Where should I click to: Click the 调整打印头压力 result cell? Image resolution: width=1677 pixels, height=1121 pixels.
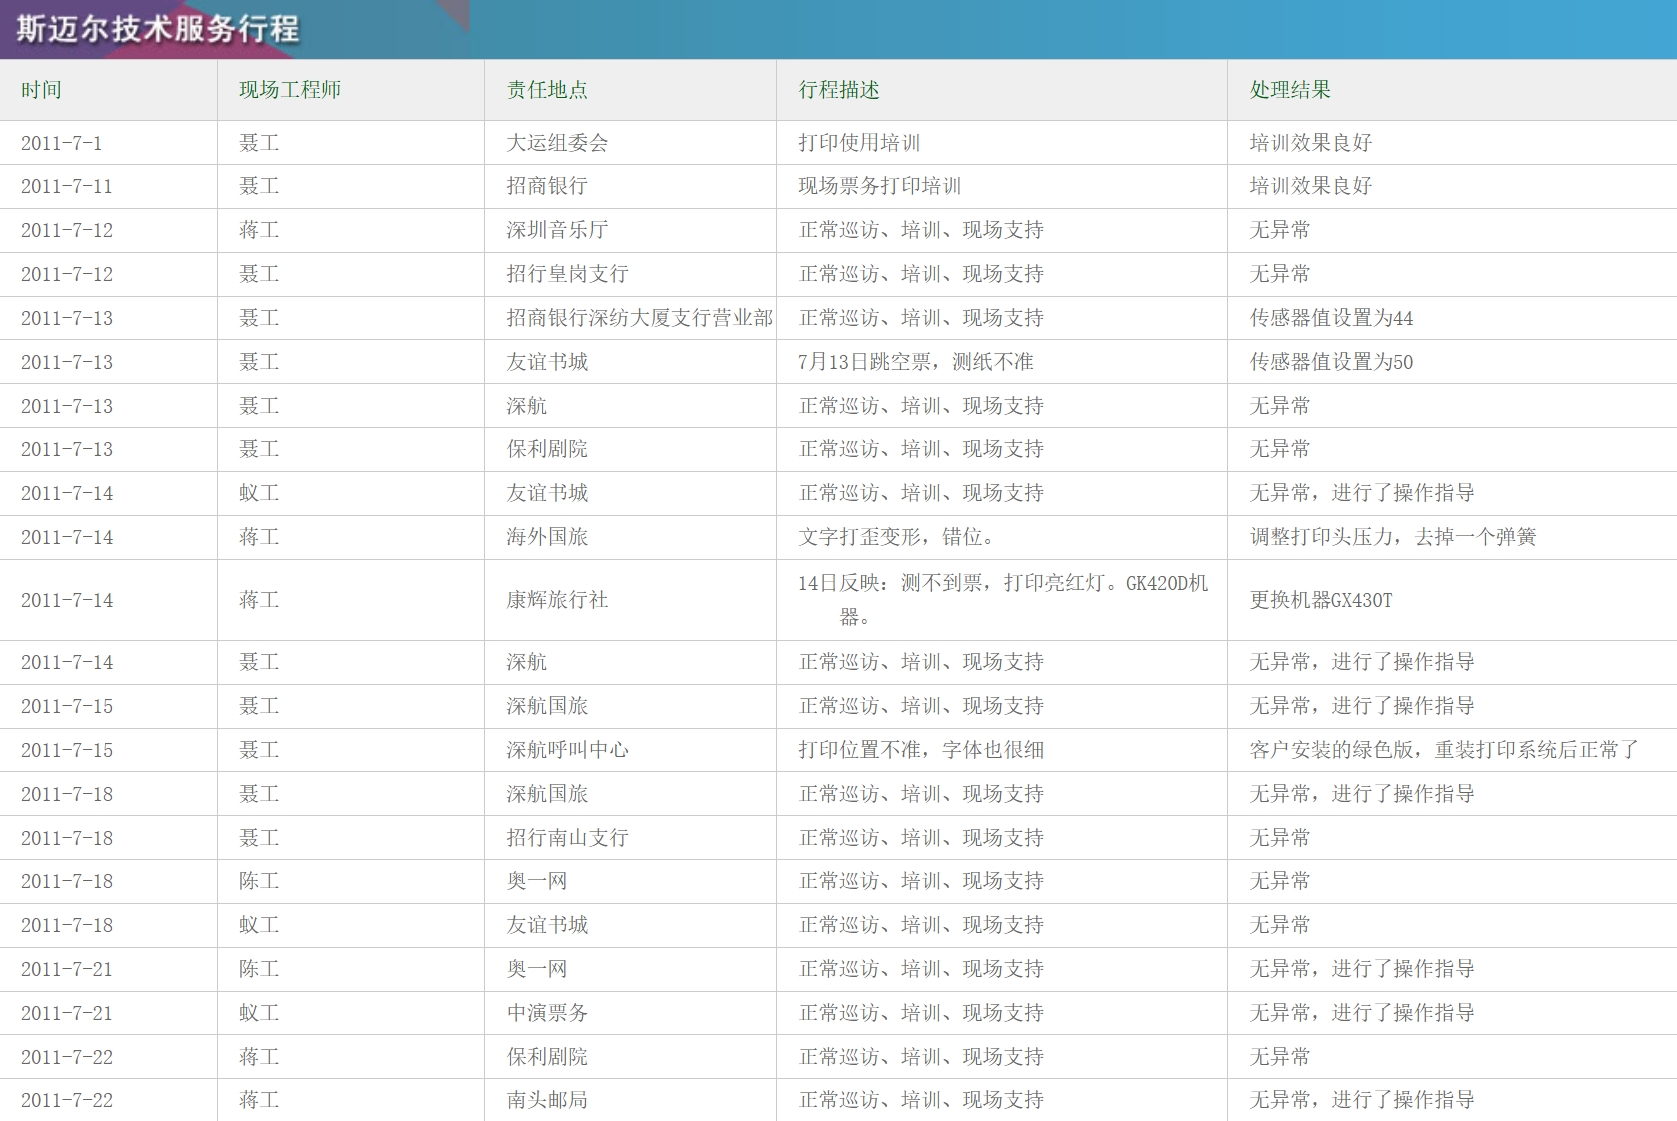pos(1392,537)
